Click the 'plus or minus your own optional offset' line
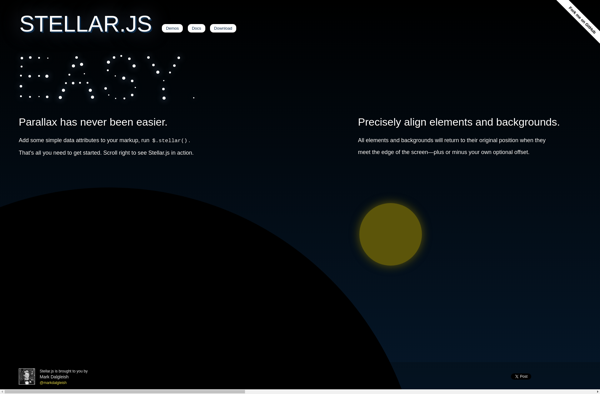The height and width of the screenshot is (394, 600). (x=481, y=152)
